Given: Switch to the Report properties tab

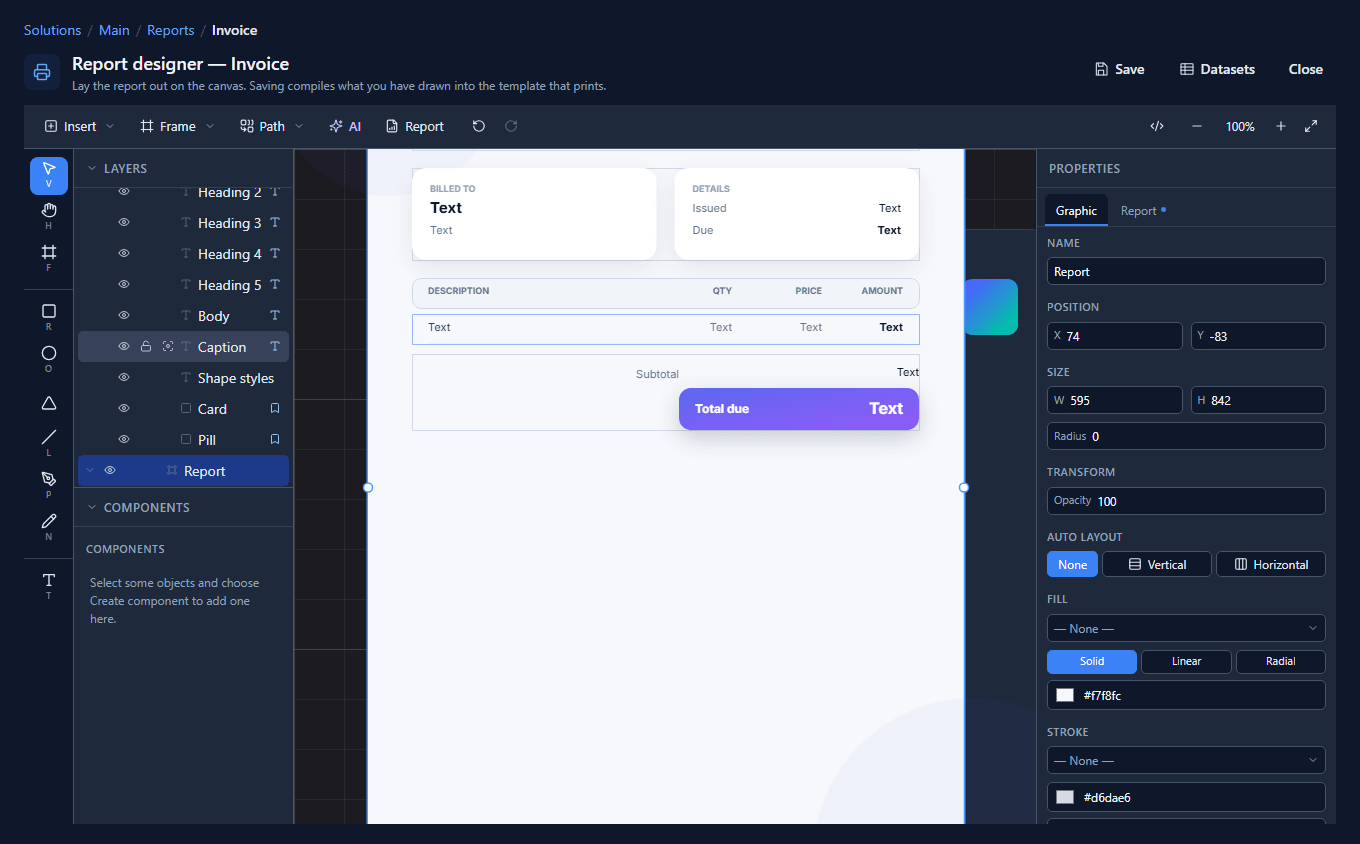Looking at the screenshot, I should (1143, 211).
